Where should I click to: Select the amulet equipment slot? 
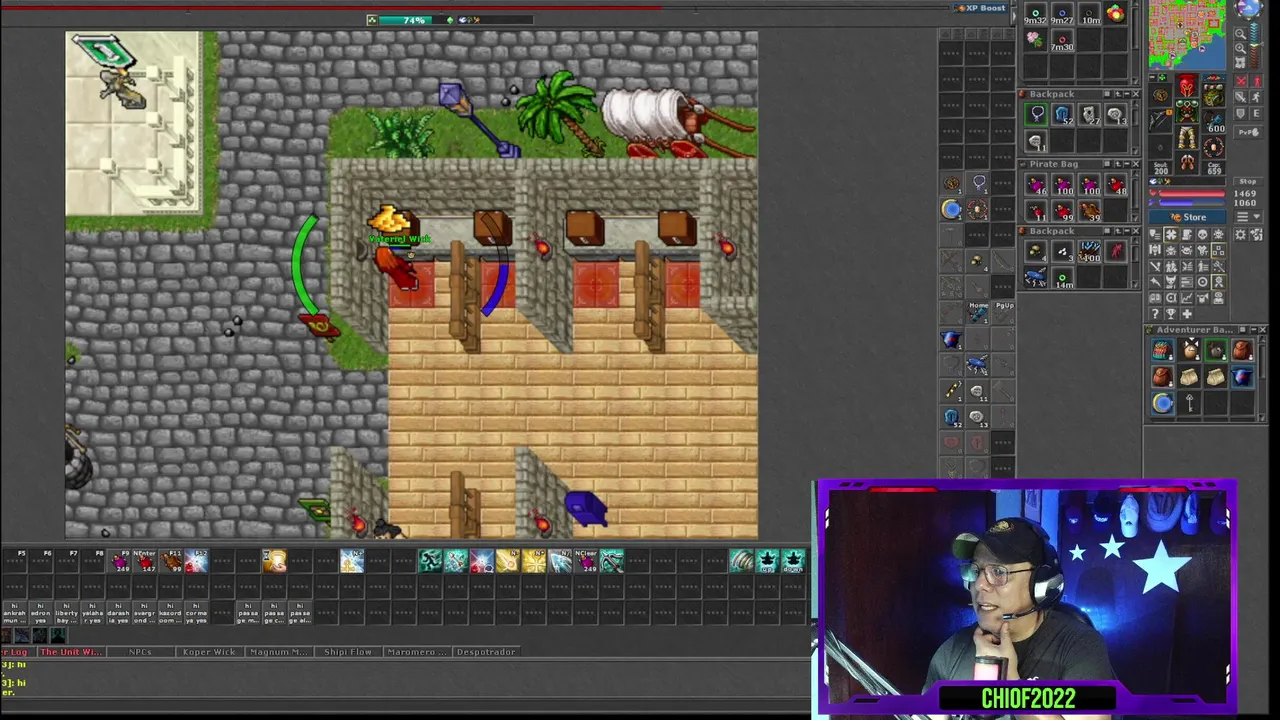(x=1161, y=95)
